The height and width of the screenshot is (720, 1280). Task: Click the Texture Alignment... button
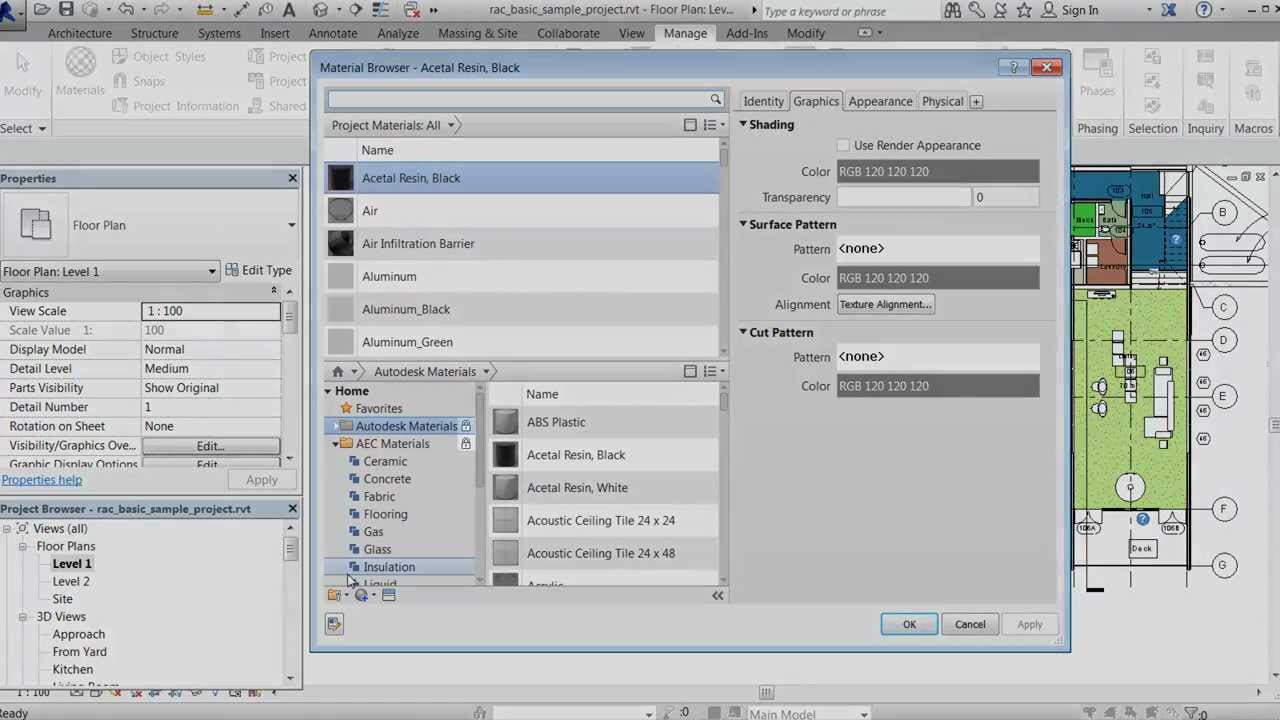(x=886, y=304)
